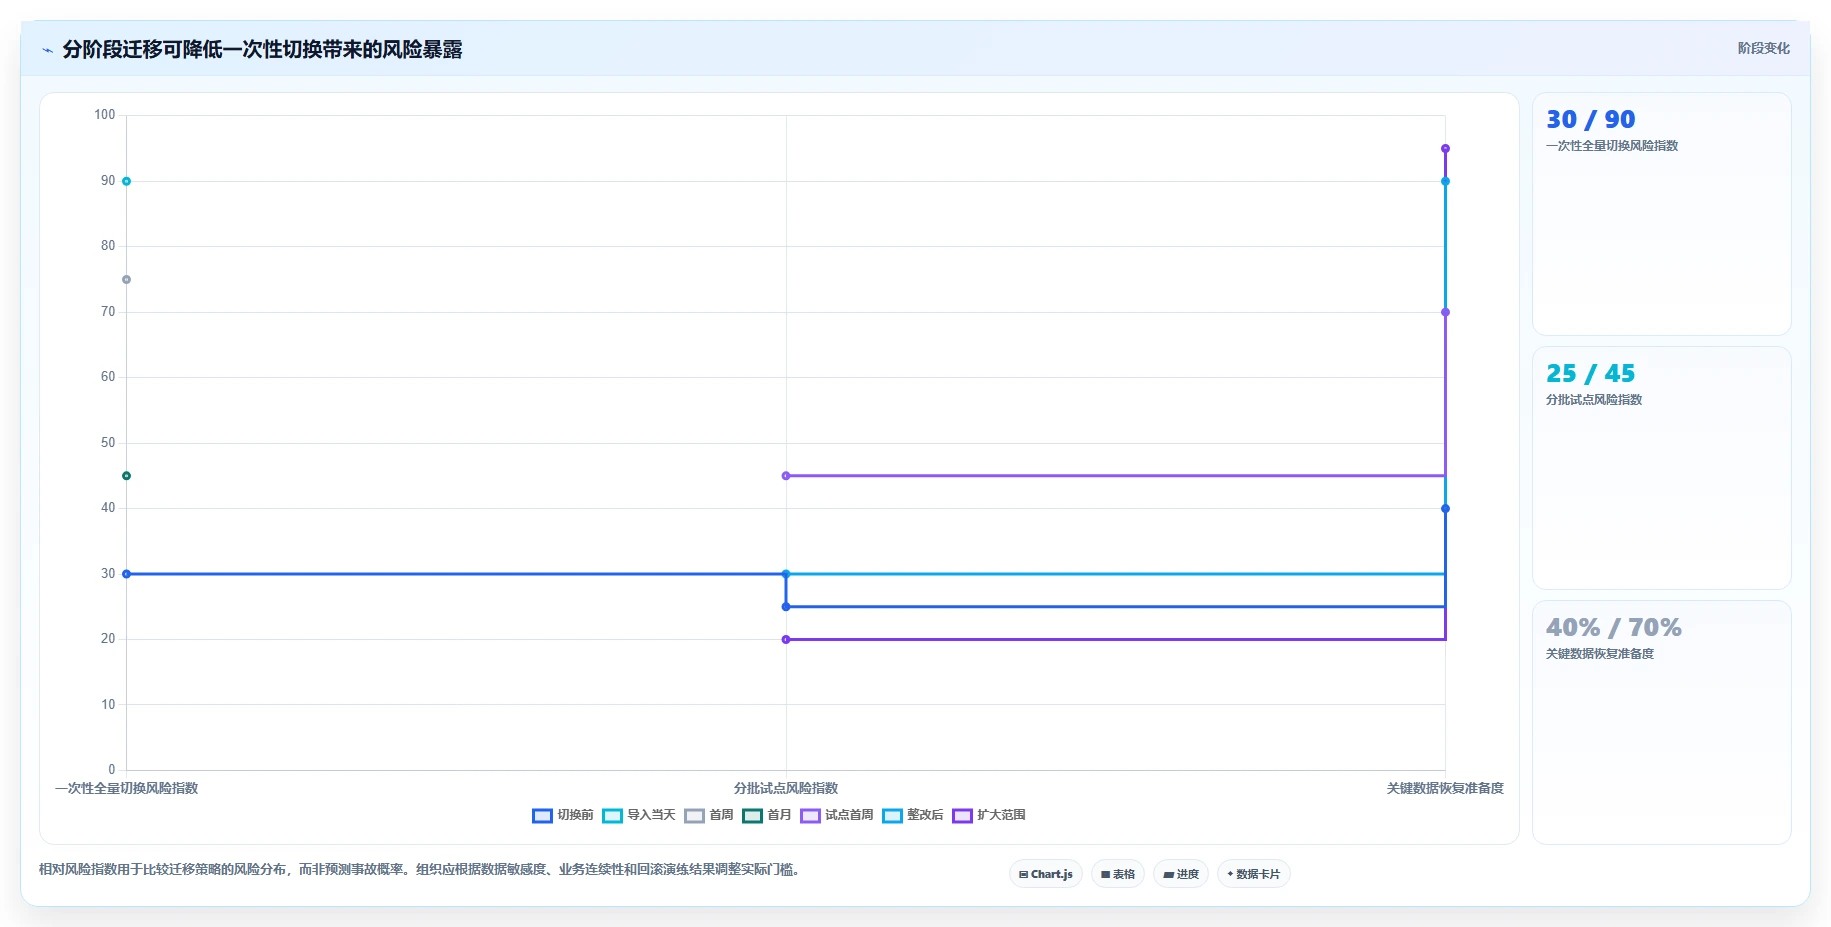Toggle the 切换前 legend series

click(x=563, y=815)
